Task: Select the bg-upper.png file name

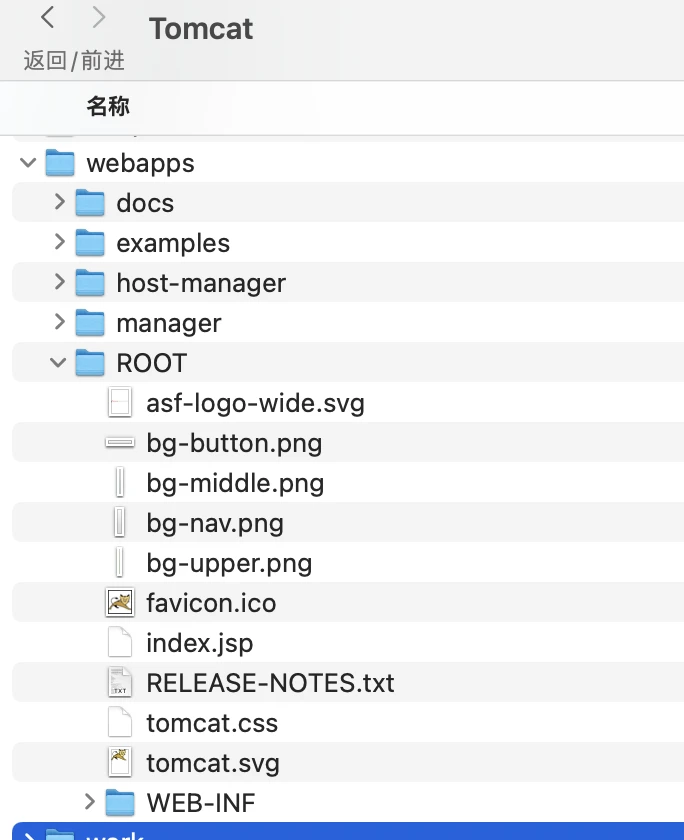Action: coord(229,564)
